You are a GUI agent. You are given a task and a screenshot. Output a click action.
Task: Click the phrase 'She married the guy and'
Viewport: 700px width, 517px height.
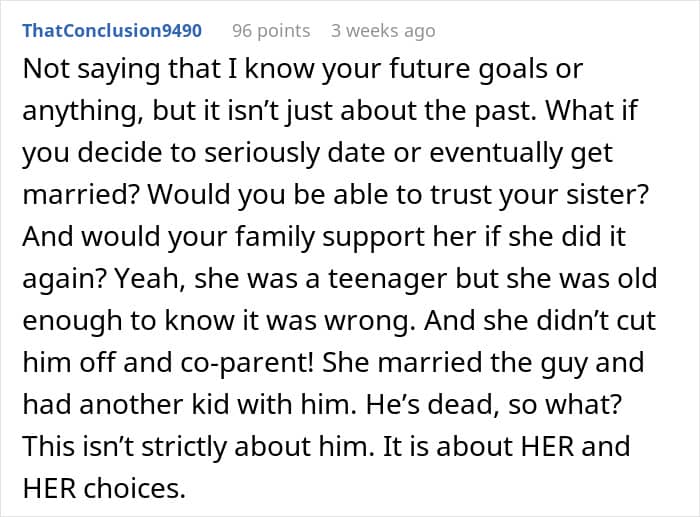pos(483,362)
